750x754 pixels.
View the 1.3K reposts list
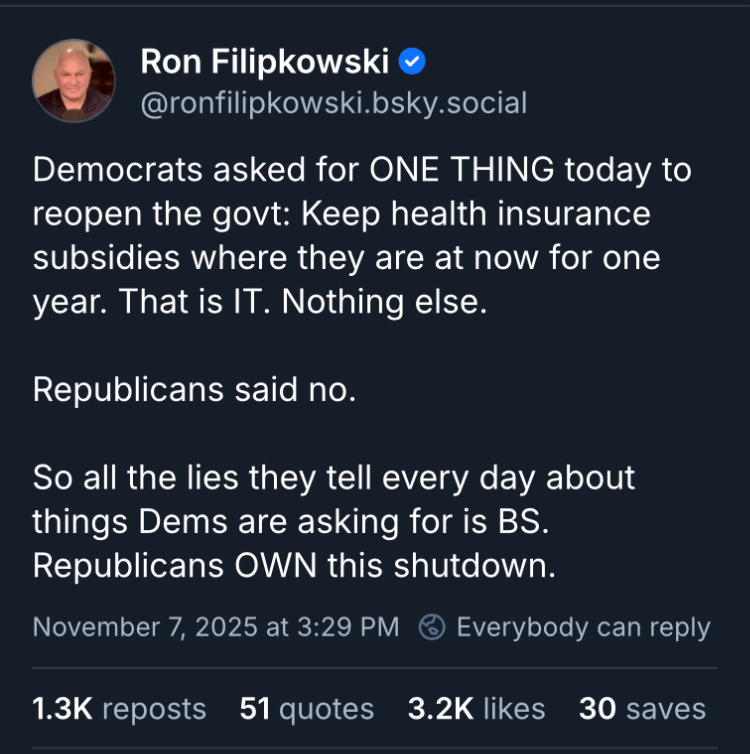pyautogui.click(x=119, y=709)
